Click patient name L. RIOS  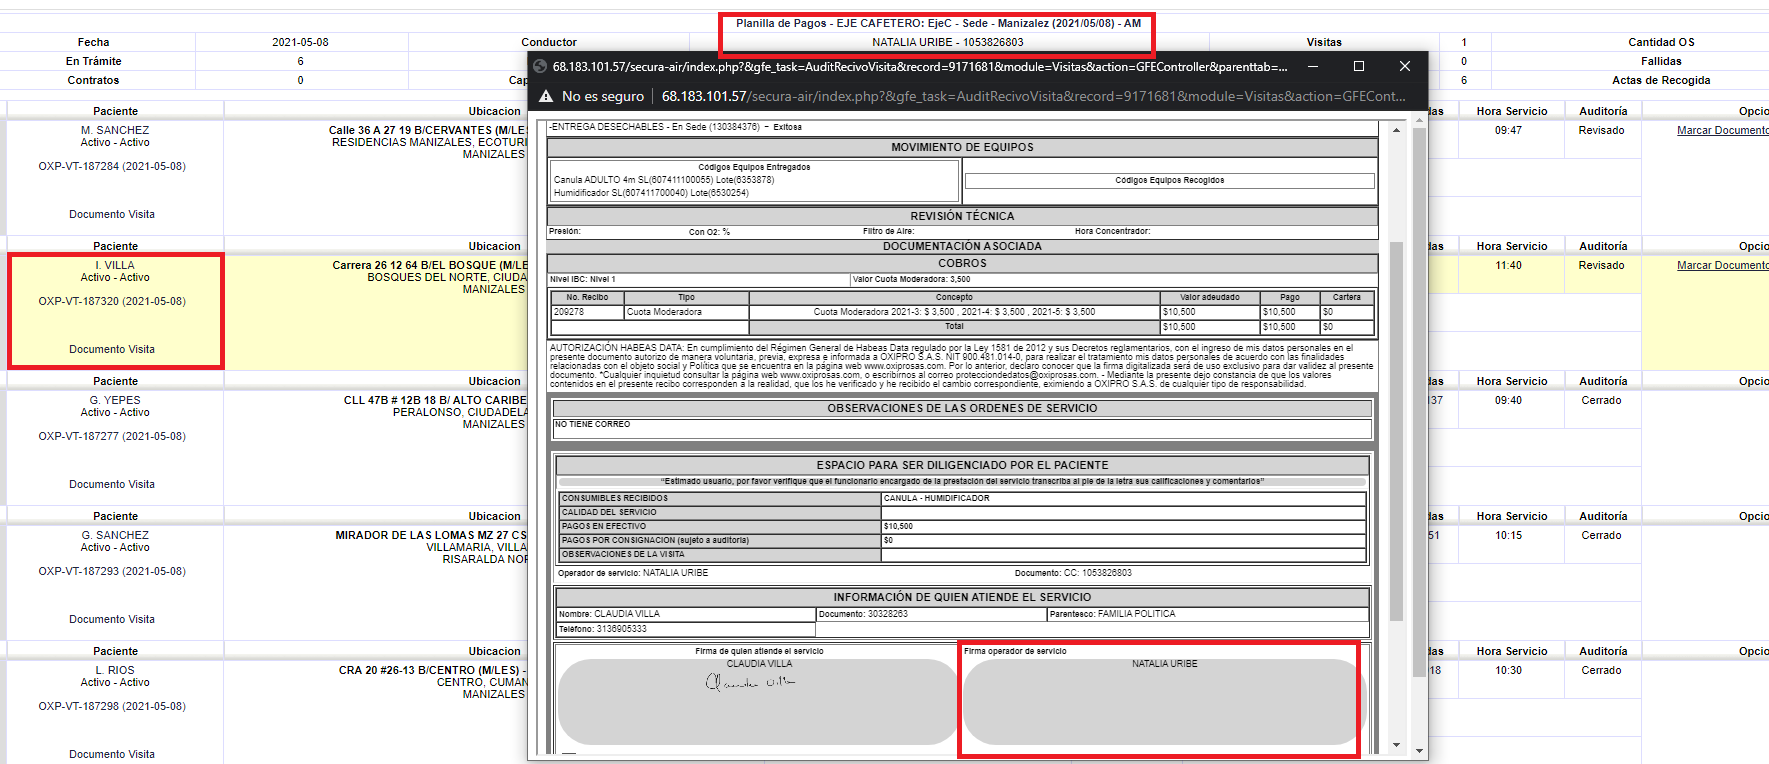115,670
